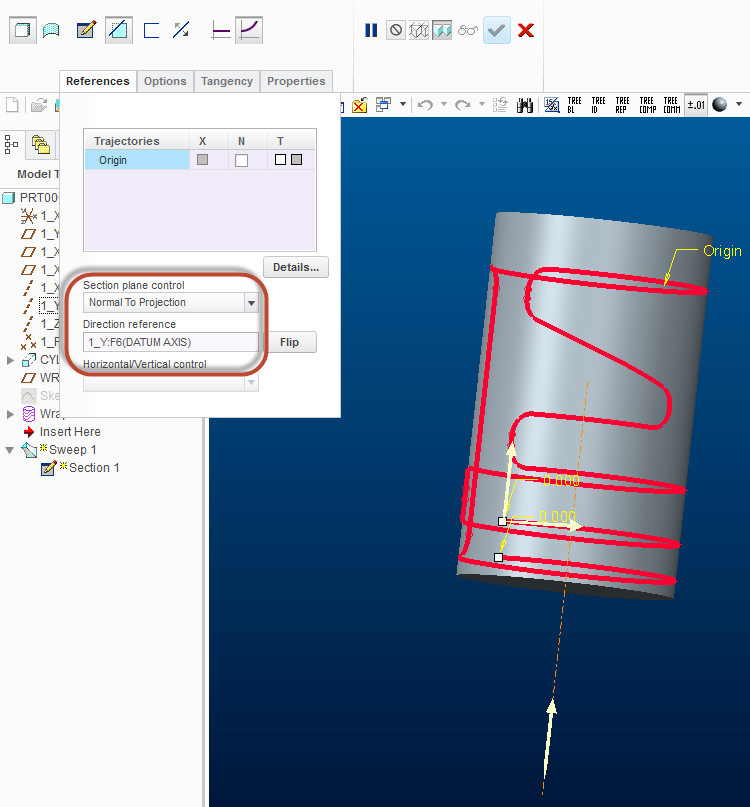
Task: Show the model tree tab icon
Action: click(11, 145)
